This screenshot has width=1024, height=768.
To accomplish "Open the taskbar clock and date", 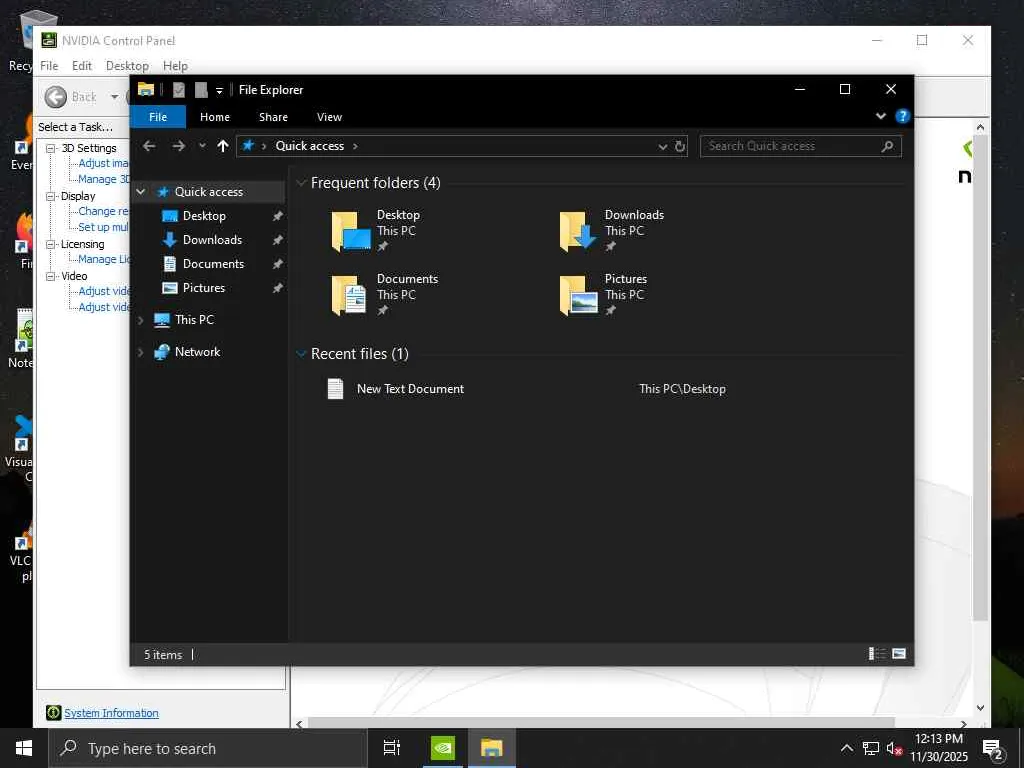I will click(x=939, y=748).
